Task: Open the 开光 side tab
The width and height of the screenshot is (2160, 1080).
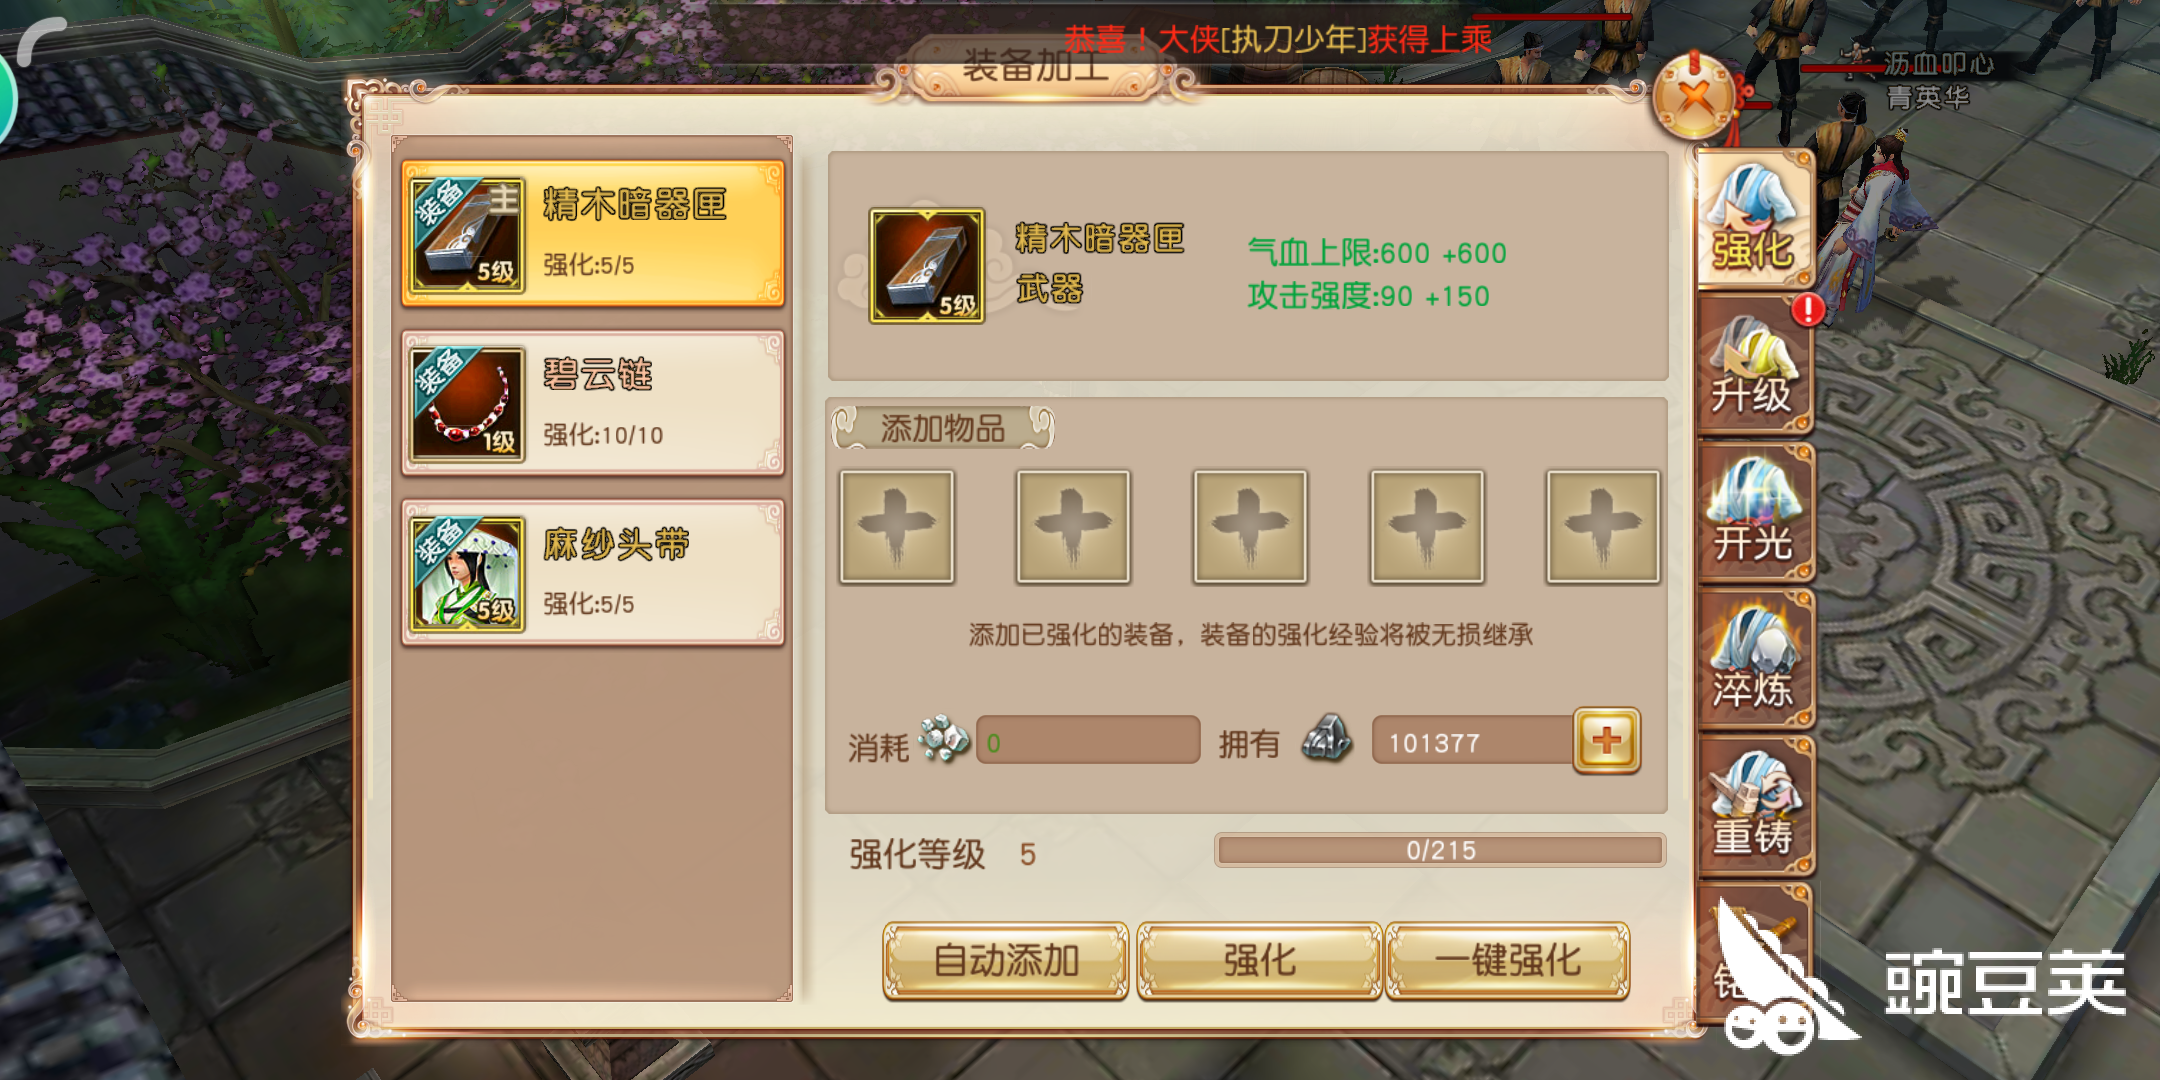Action: click(x=1756, y=514)
